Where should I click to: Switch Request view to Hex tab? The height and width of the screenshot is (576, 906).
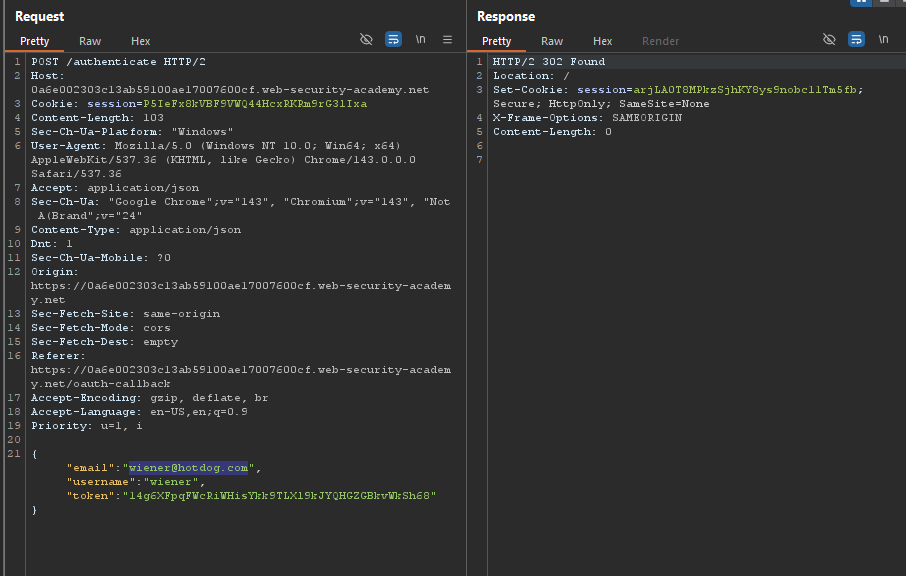pyautogui.click(x=140, y=41)
